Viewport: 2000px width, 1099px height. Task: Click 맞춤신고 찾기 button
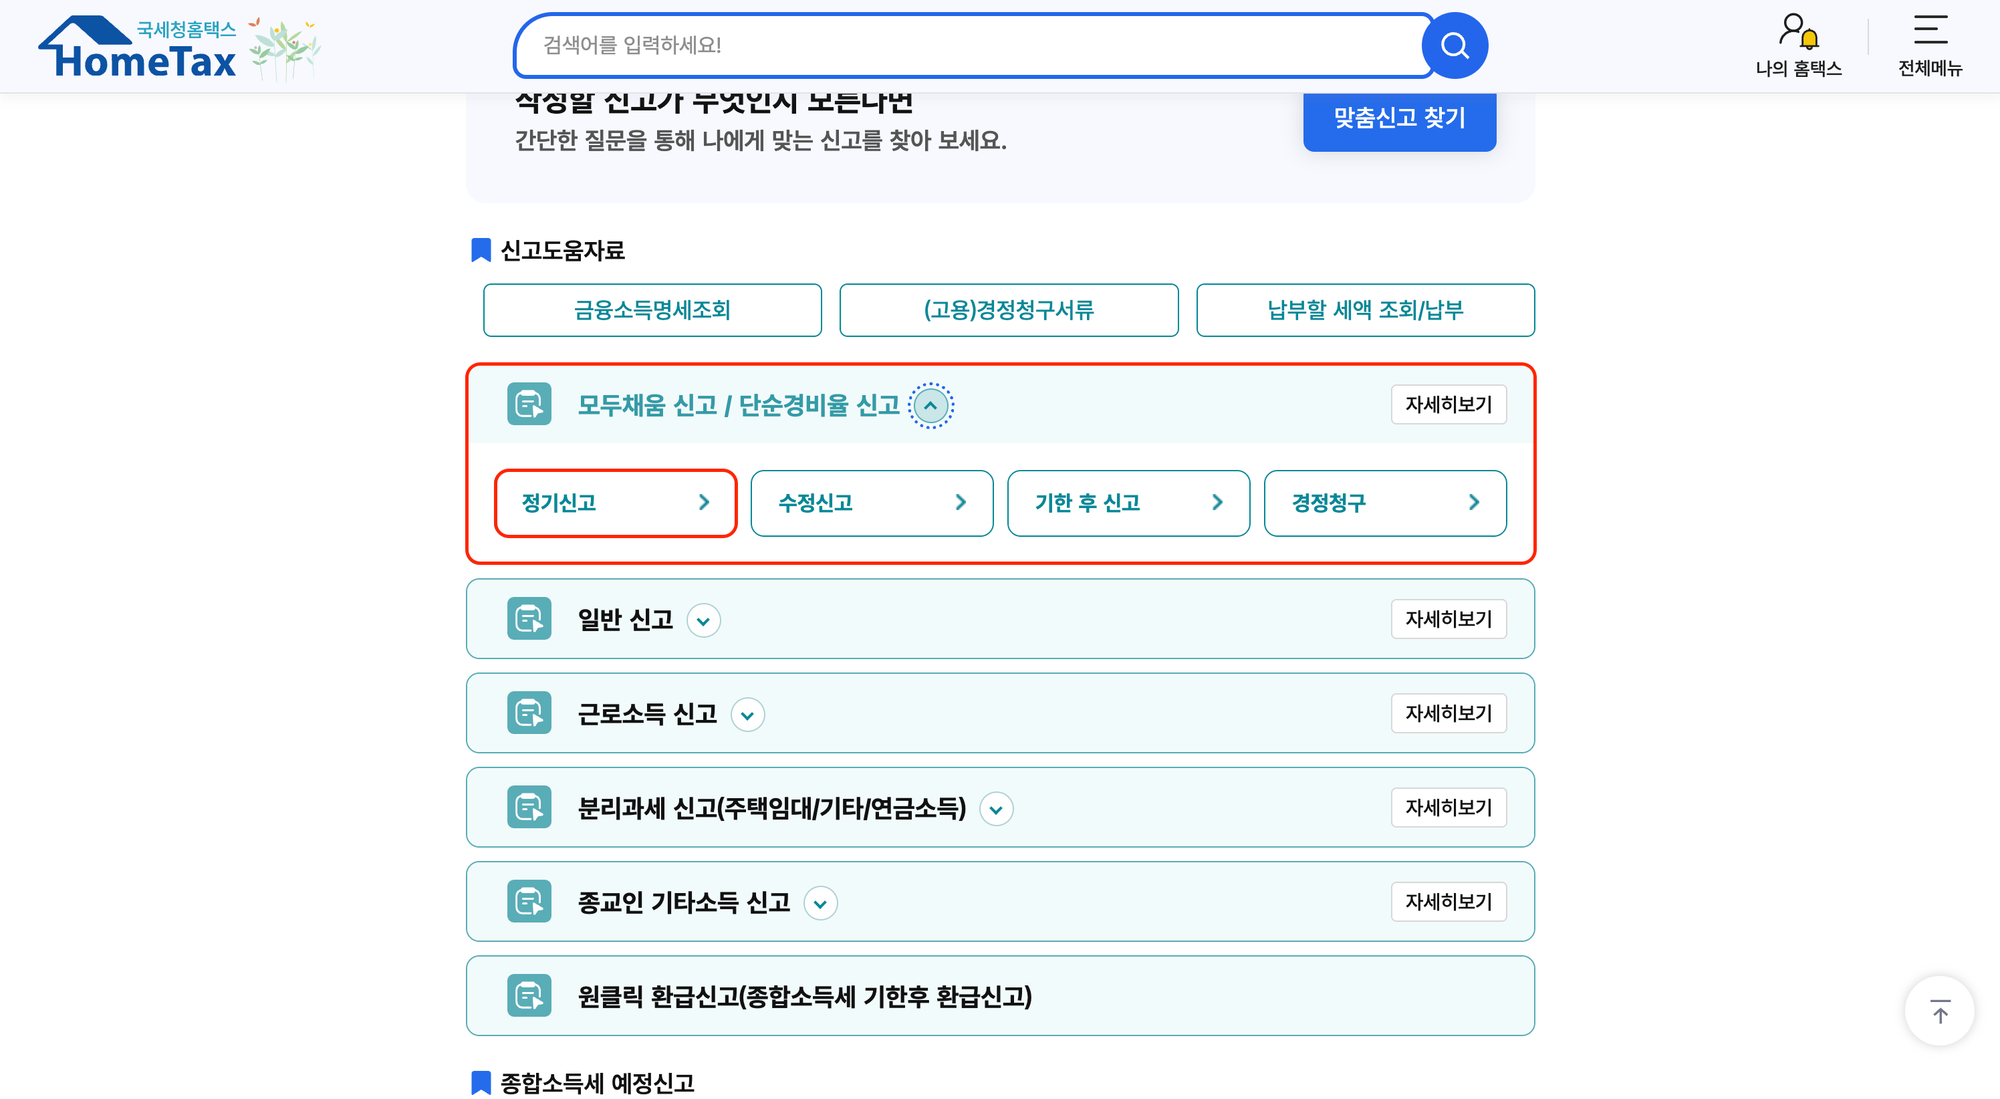click(x=1399, y=118)
